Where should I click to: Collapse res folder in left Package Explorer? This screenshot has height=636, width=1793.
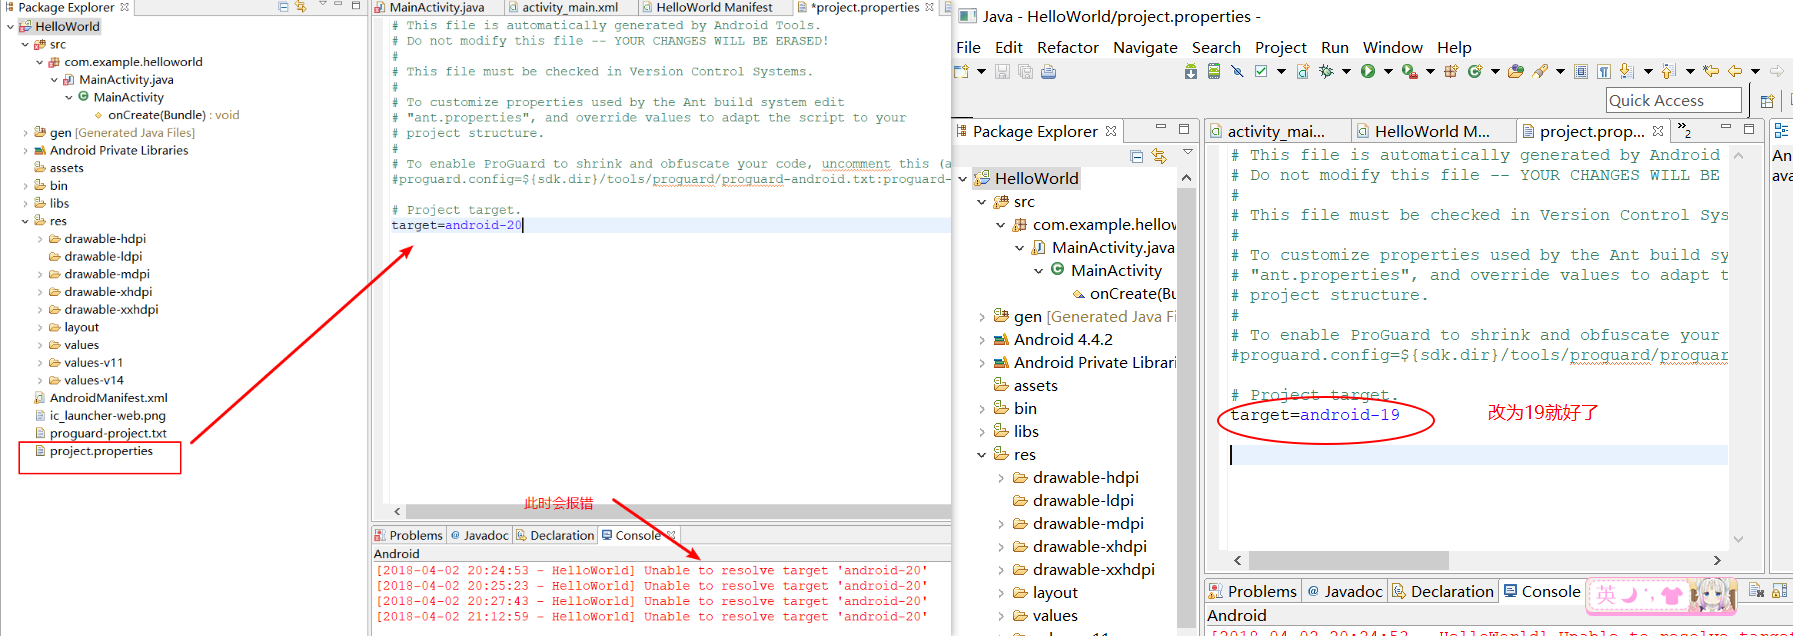pyautogui.click(x=25, y=221)
